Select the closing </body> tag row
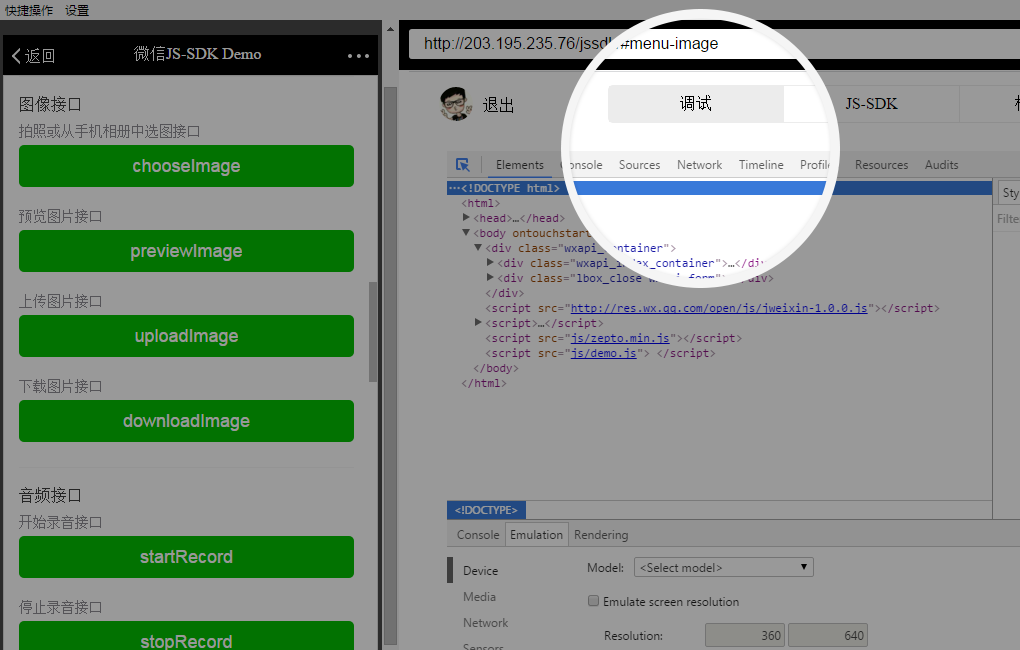The image size is (1020, 650). [x=496, y=368]
